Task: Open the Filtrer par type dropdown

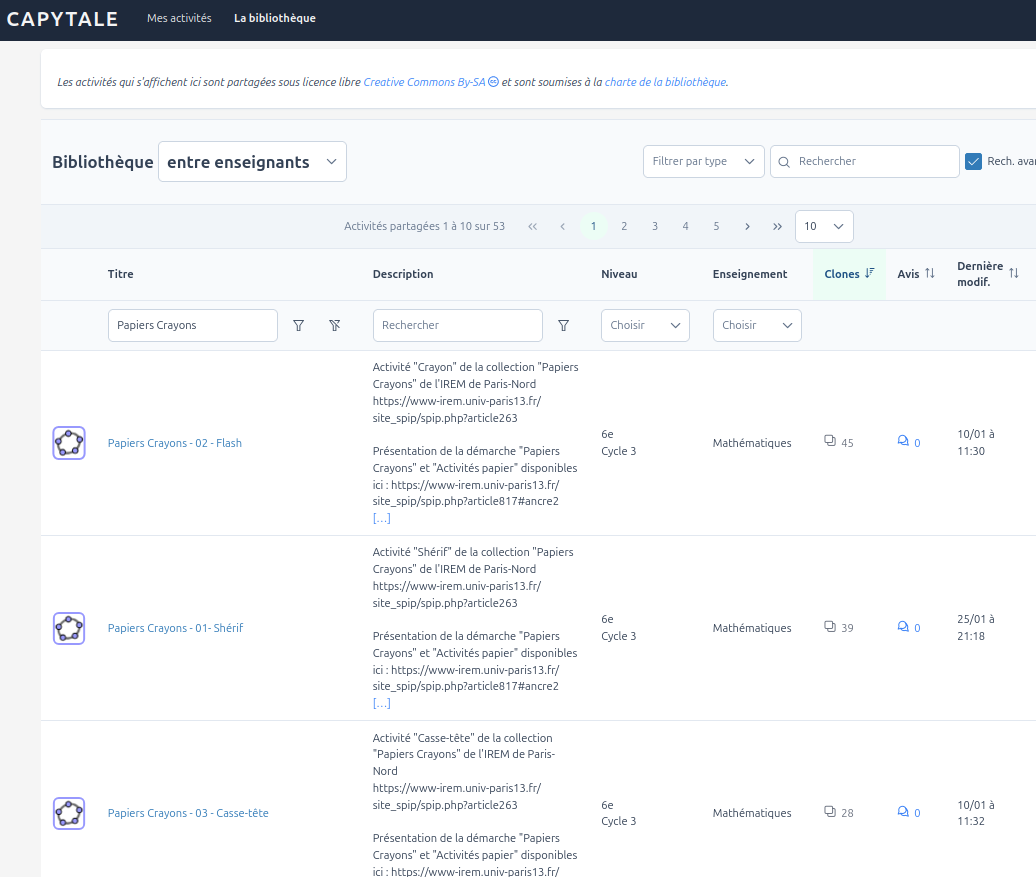Action: 704,161
